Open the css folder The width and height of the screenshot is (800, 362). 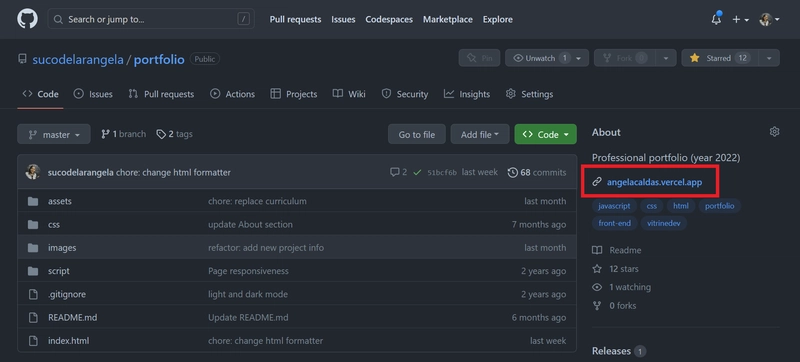54,224
